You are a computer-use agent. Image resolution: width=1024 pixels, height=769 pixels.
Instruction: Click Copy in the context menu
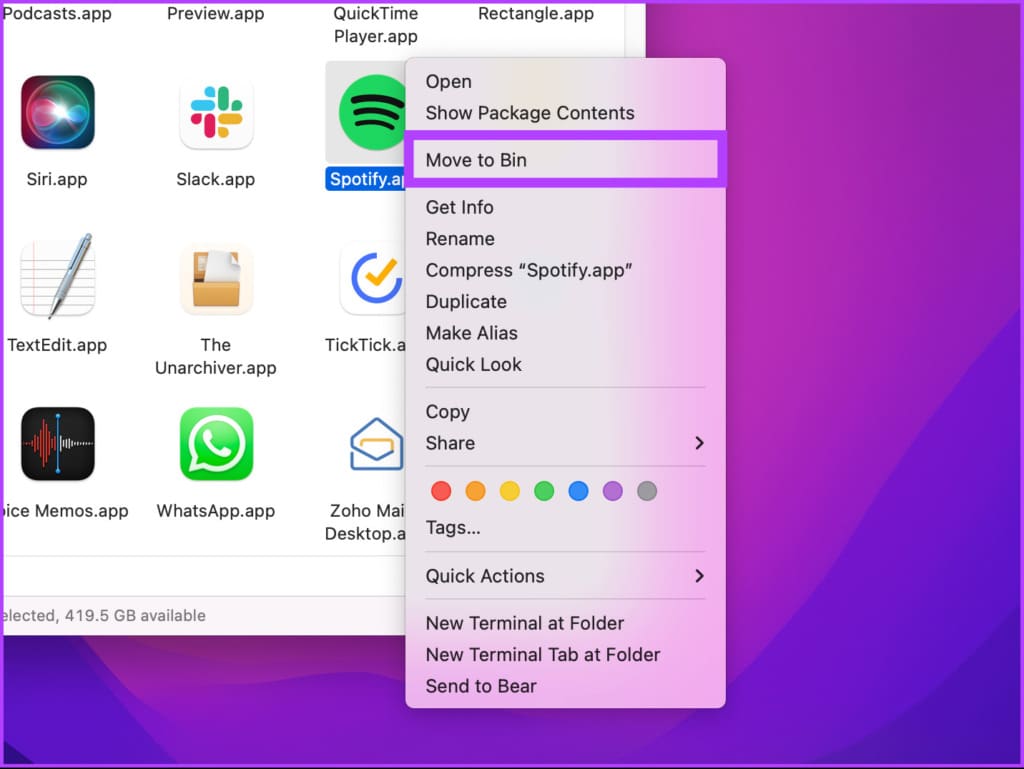pyautogui.click(x=565, y=411)
